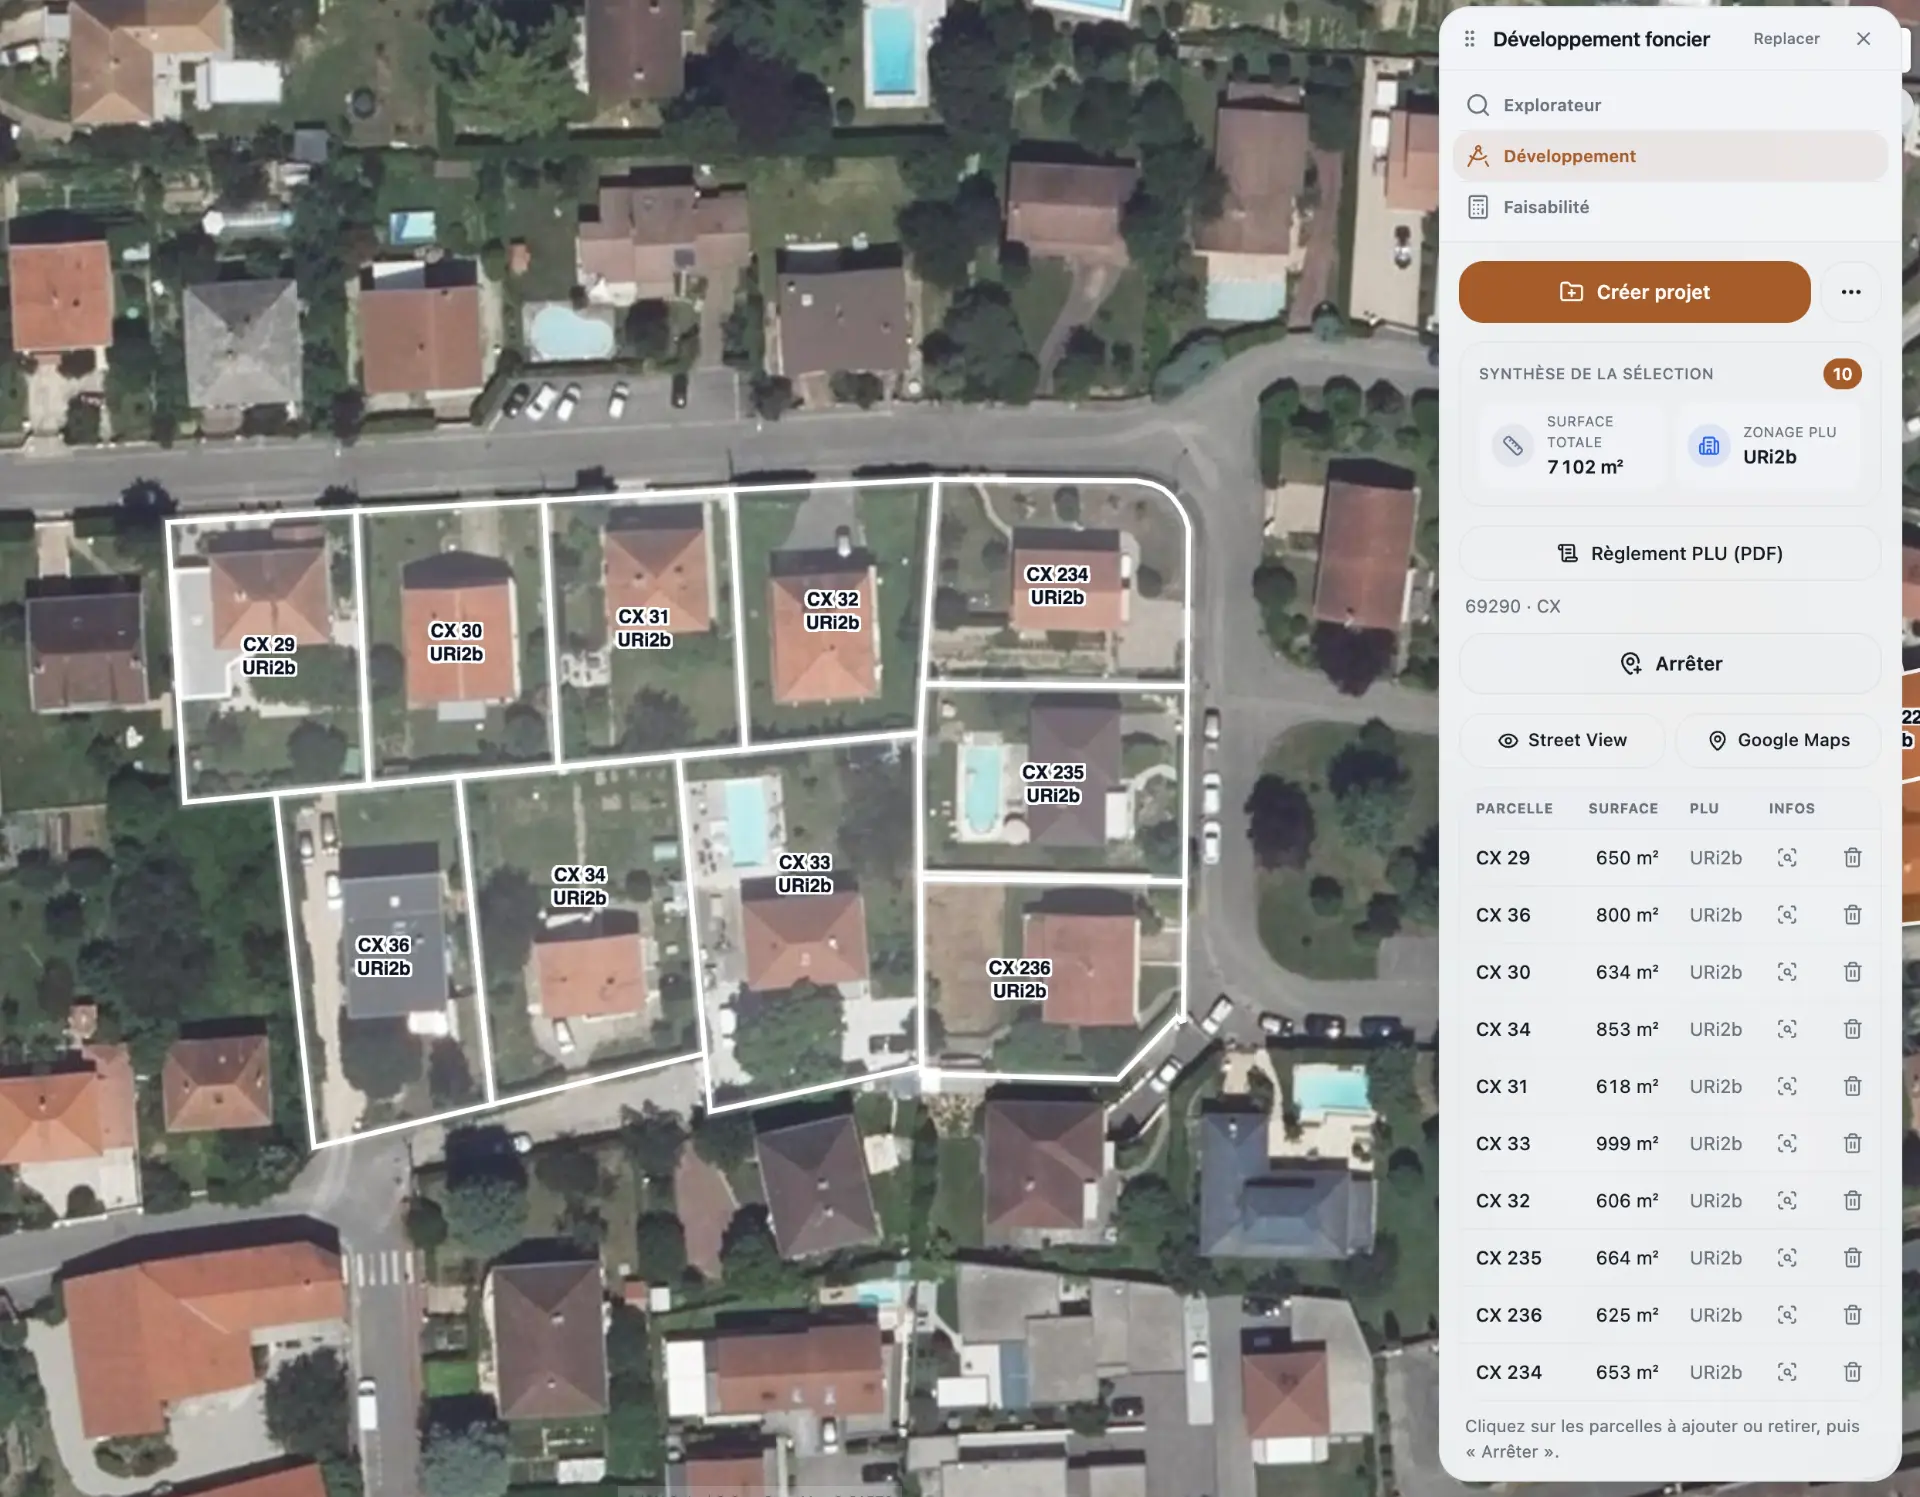Zoom to parcel CX 31 via focus icon
Image resolution: width=1920 pixels, height=1497 pixels.
coord(1787,1086)
